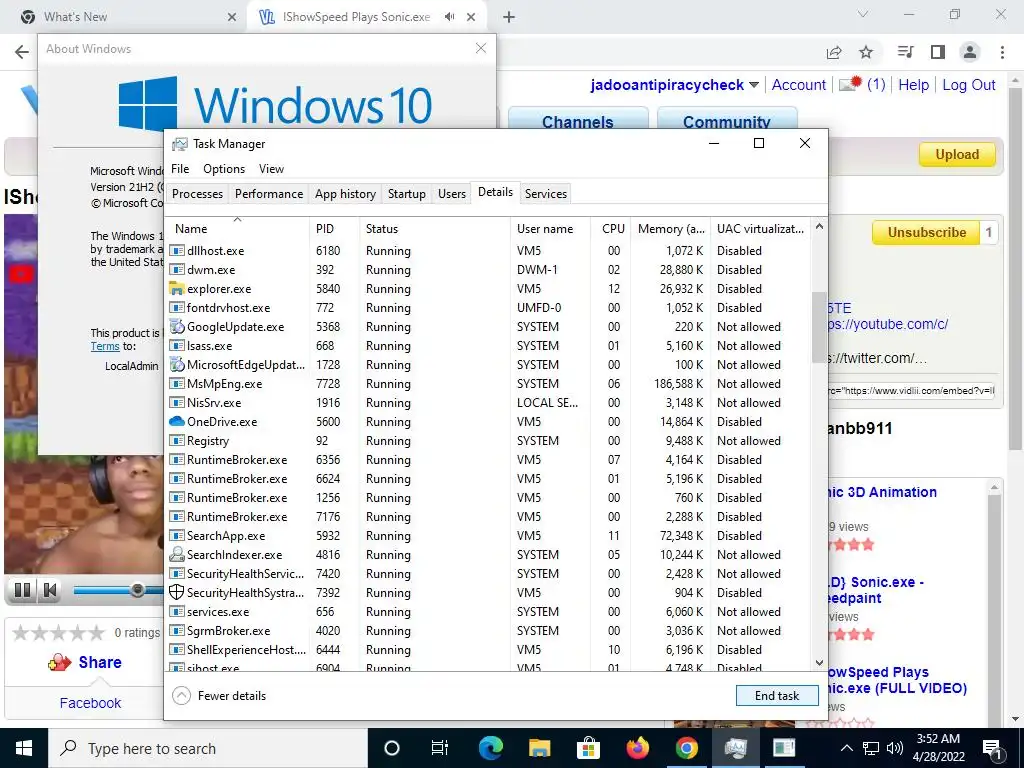Click the explorer.exe folder icon in Task Manager
The height and width of the screenshot is (768, 1024).
[x=176, y=289]
